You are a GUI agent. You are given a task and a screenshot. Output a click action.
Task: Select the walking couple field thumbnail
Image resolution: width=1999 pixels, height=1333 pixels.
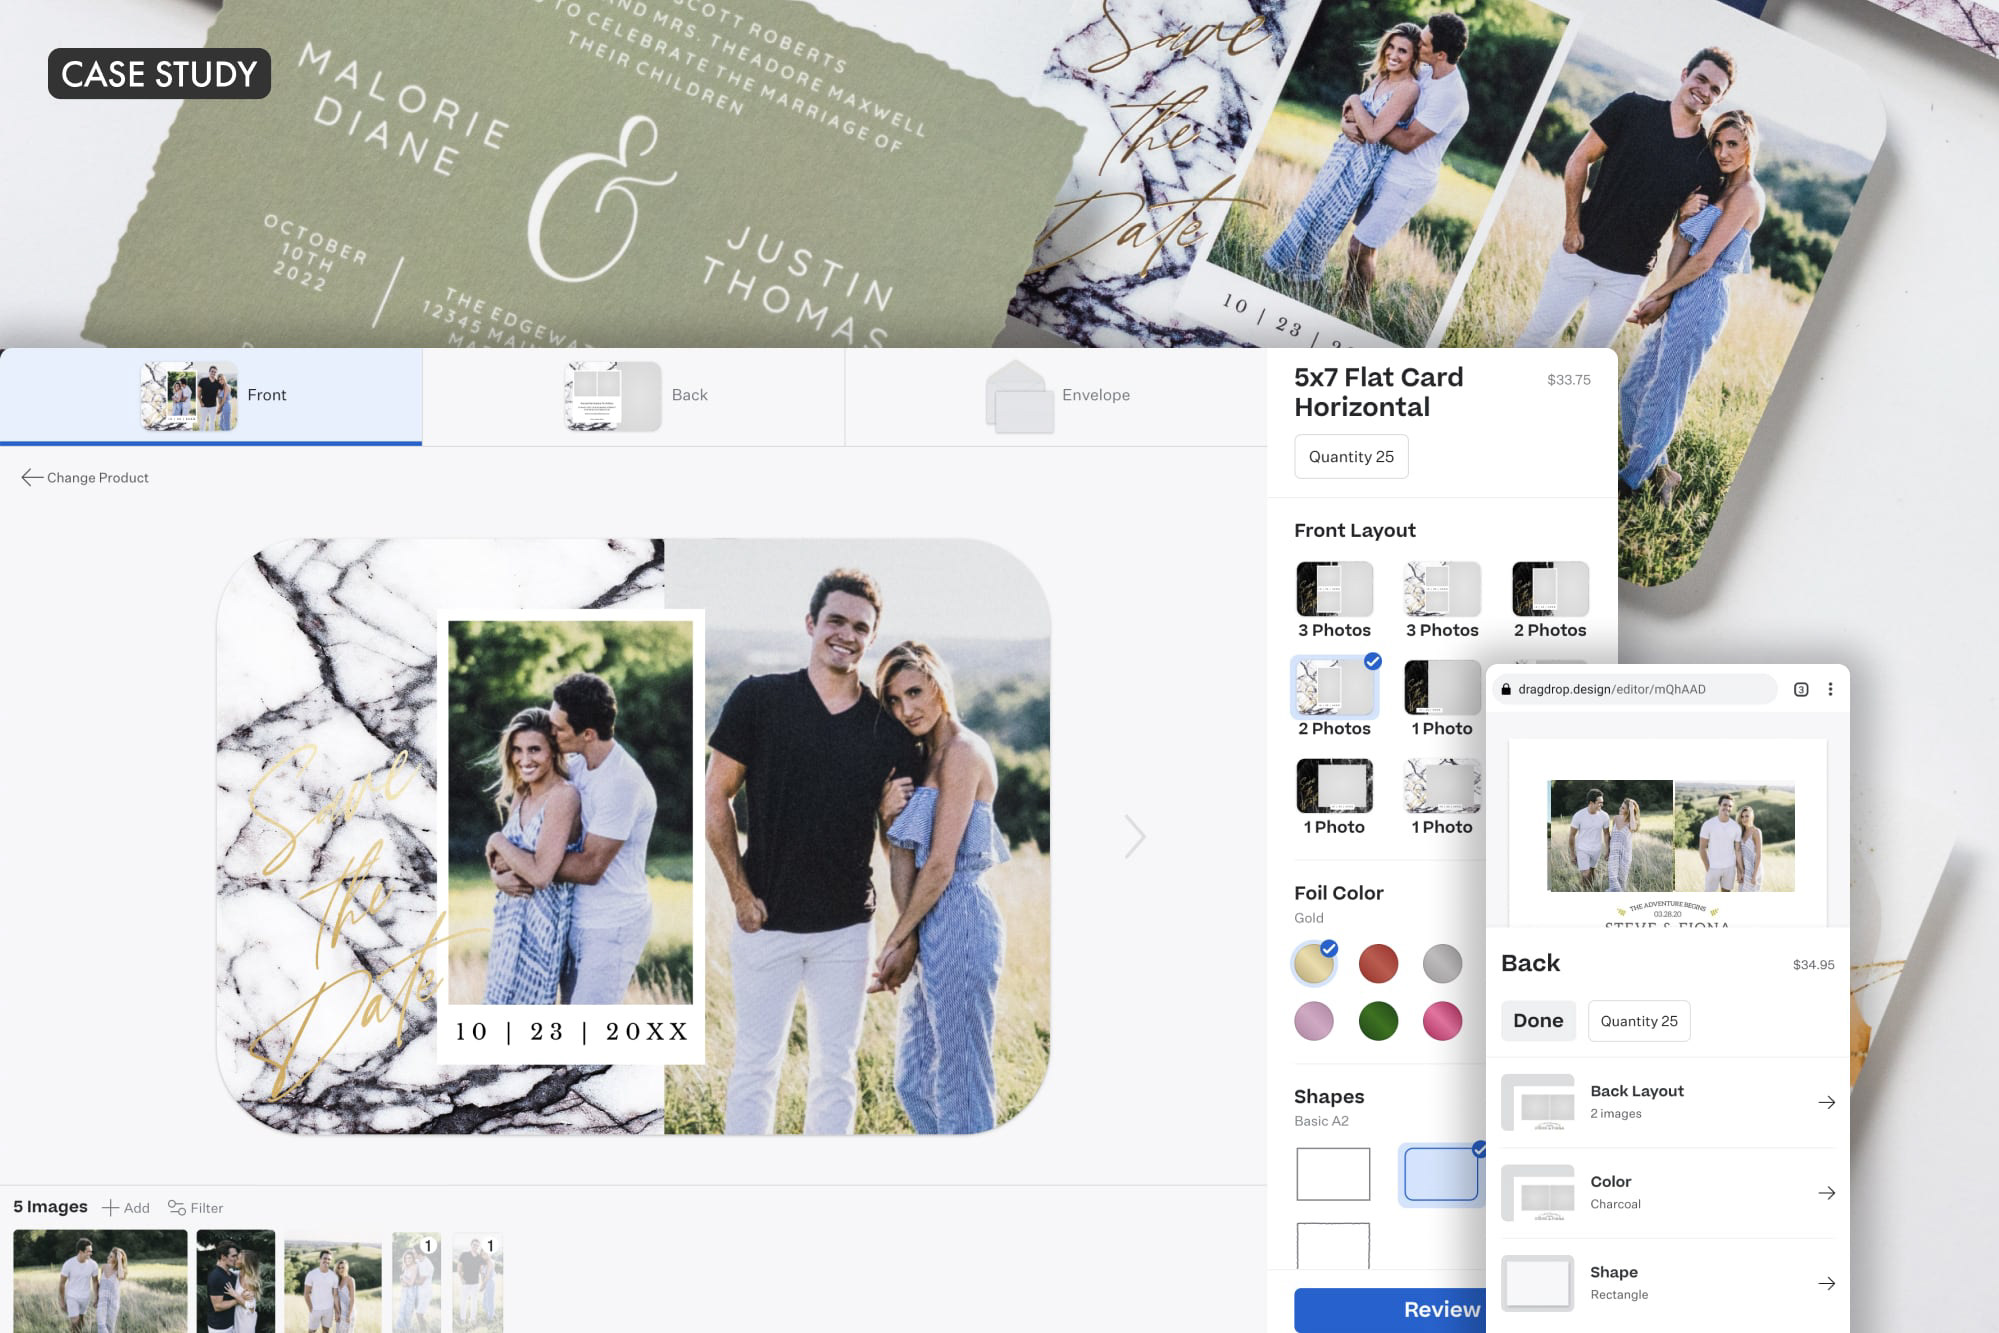click(x=100, y=1281)
